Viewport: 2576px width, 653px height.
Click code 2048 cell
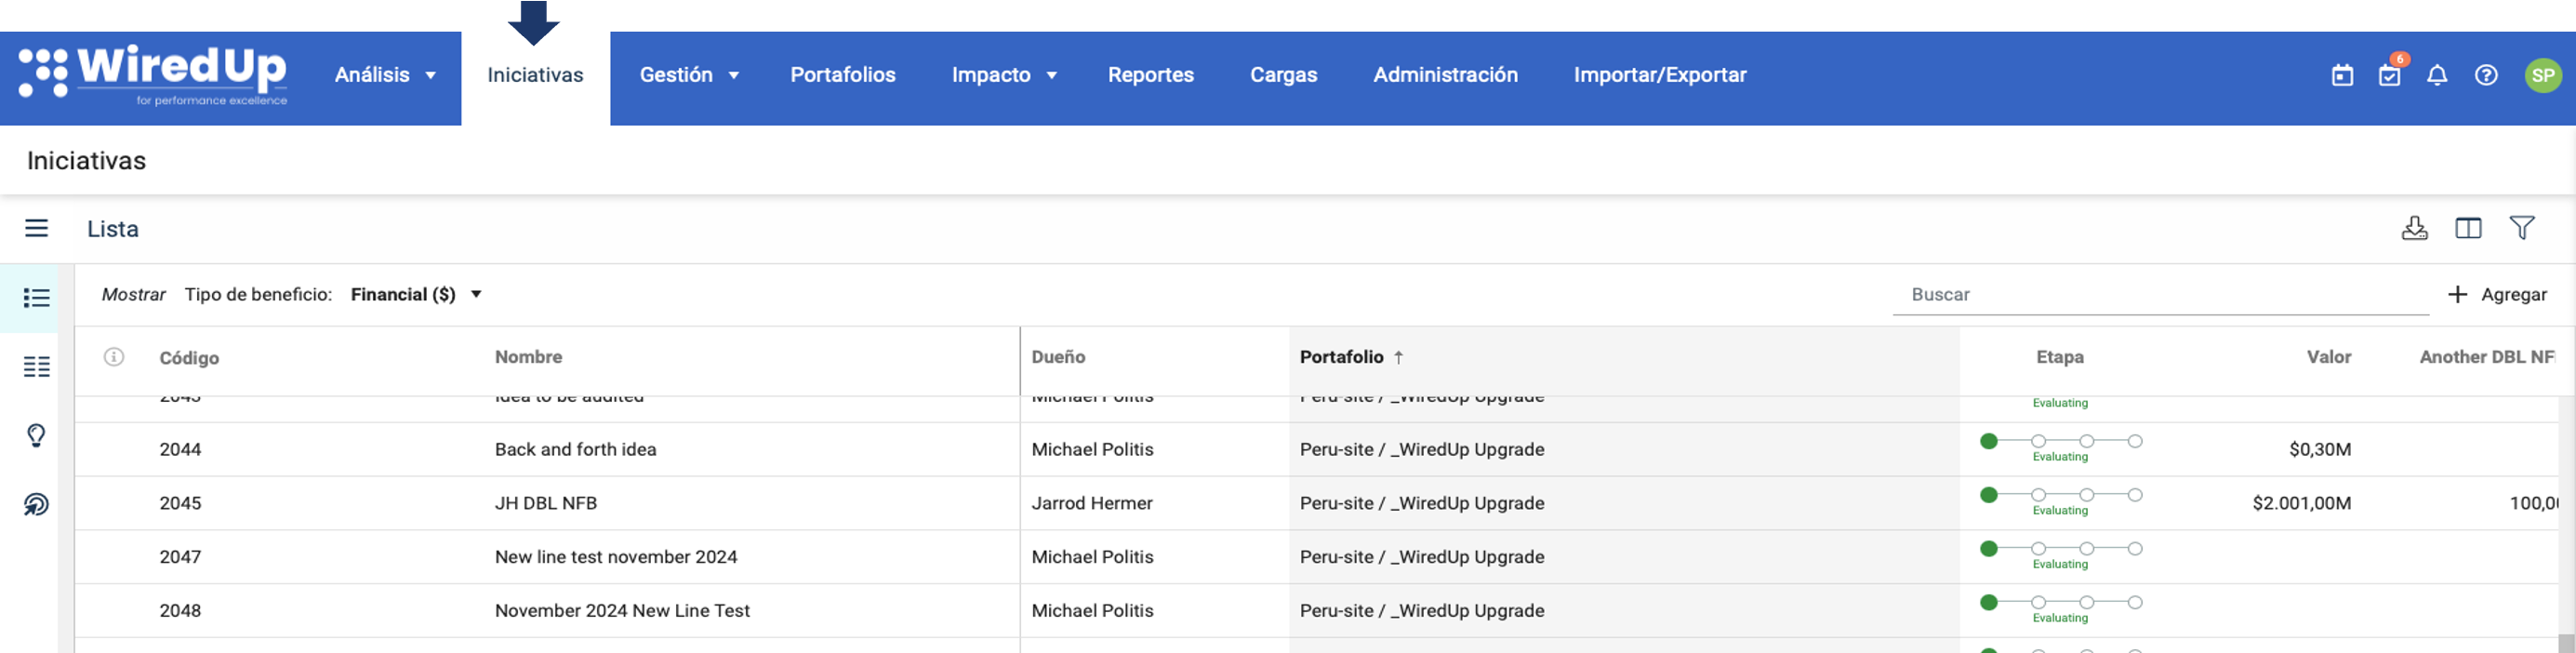(180, 611)
